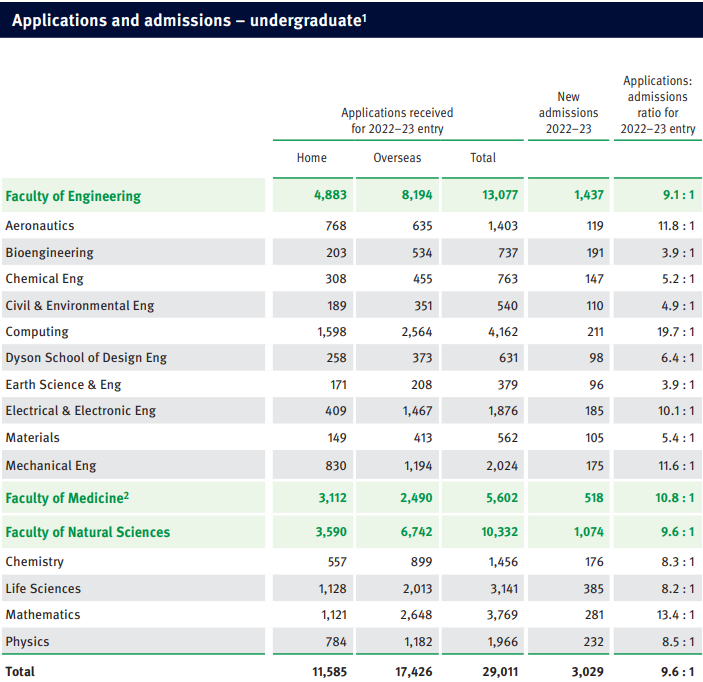
Task: Select the Life Sciences new admissions 385
Action: coord(593,589)
